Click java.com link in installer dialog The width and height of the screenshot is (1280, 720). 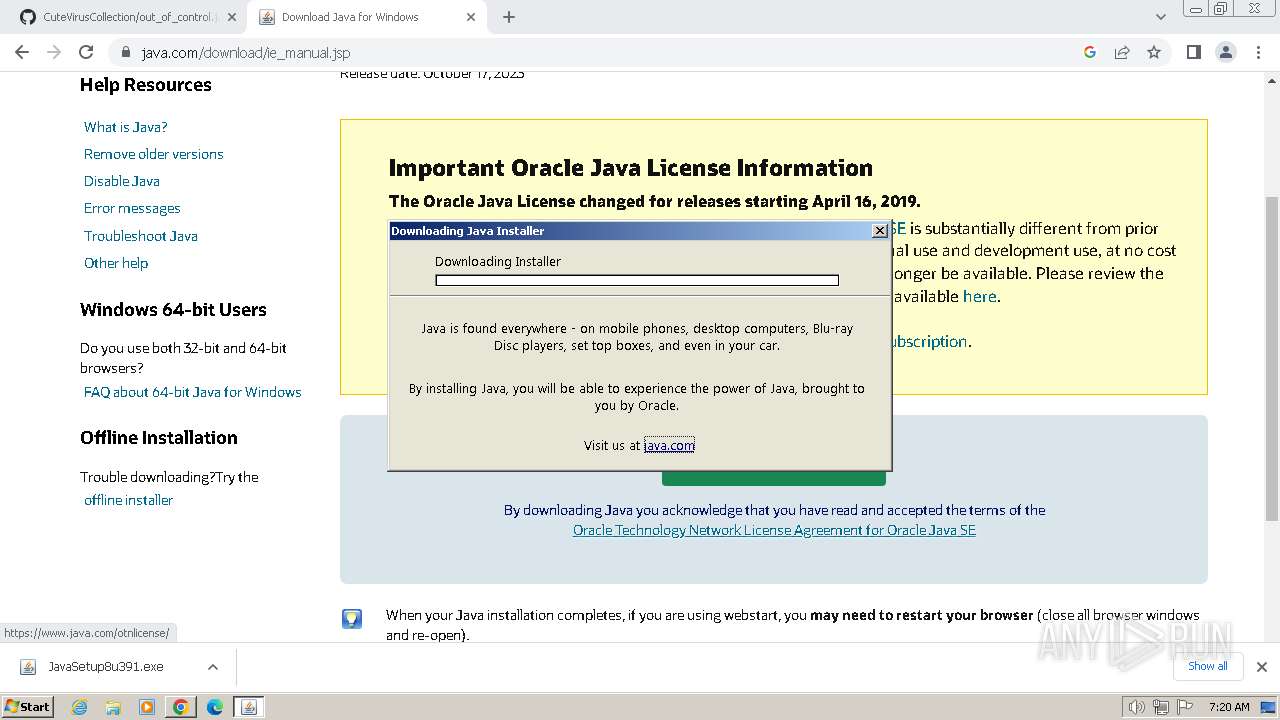point(669,445)
